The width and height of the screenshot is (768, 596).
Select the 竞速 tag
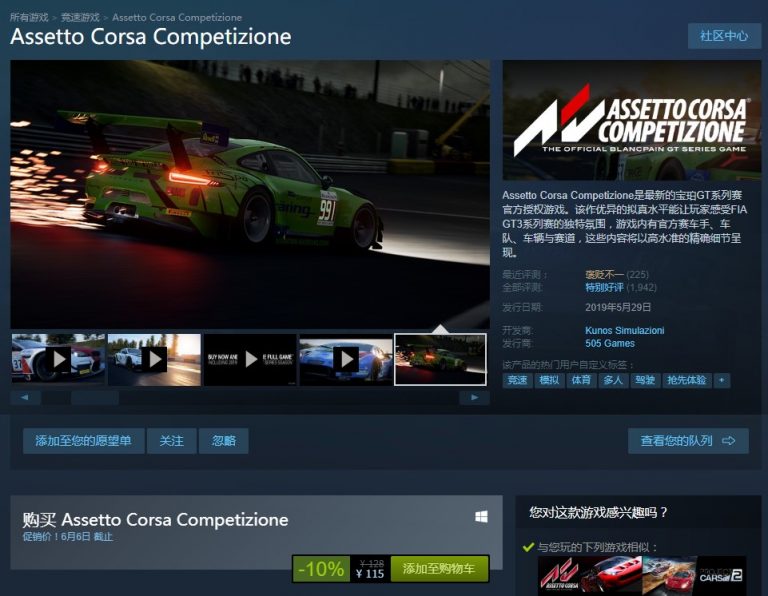point(517,380)
